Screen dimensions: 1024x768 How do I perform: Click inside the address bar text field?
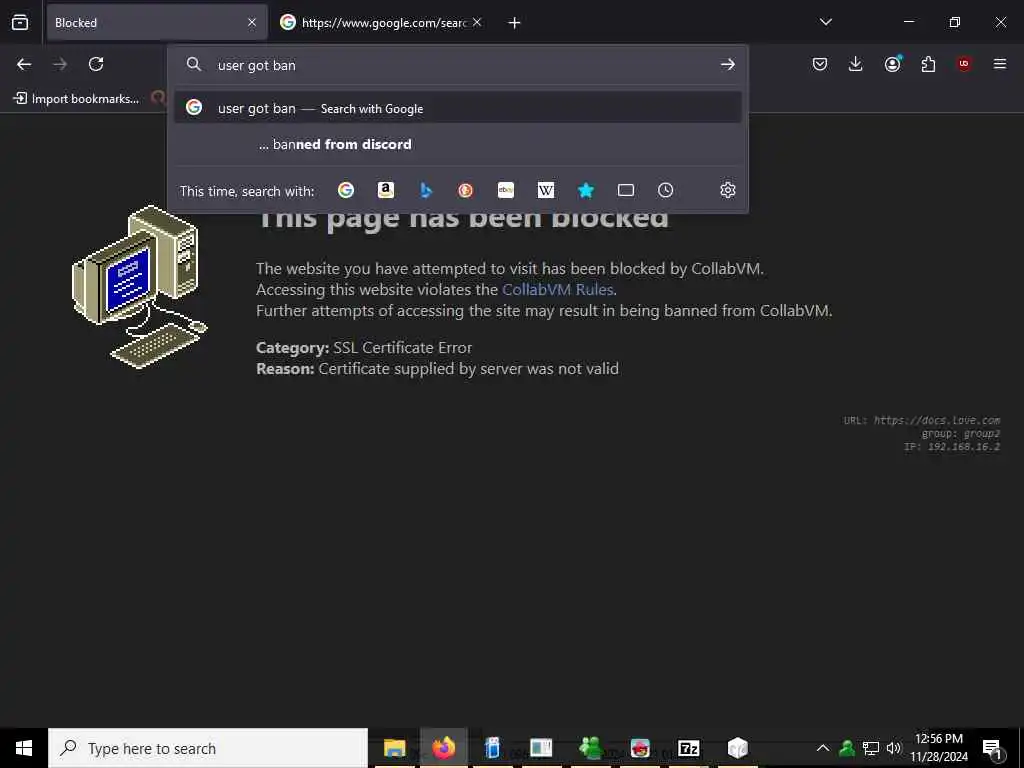(457, 65)
